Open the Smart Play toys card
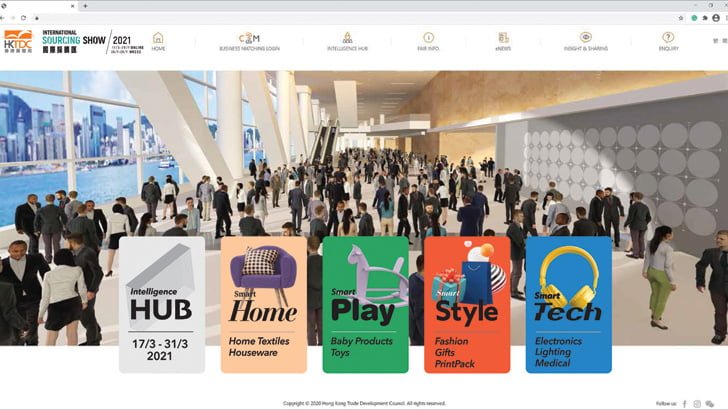728x410 pixels. pyautogui.click(x=365, y=304)
